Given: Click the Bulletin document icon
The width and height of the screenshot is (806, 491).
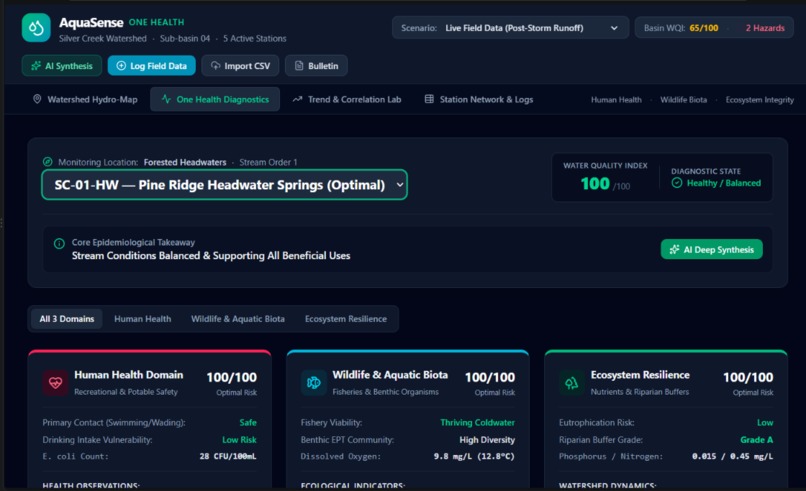Looking at the screenshot, I should point(299,66).
